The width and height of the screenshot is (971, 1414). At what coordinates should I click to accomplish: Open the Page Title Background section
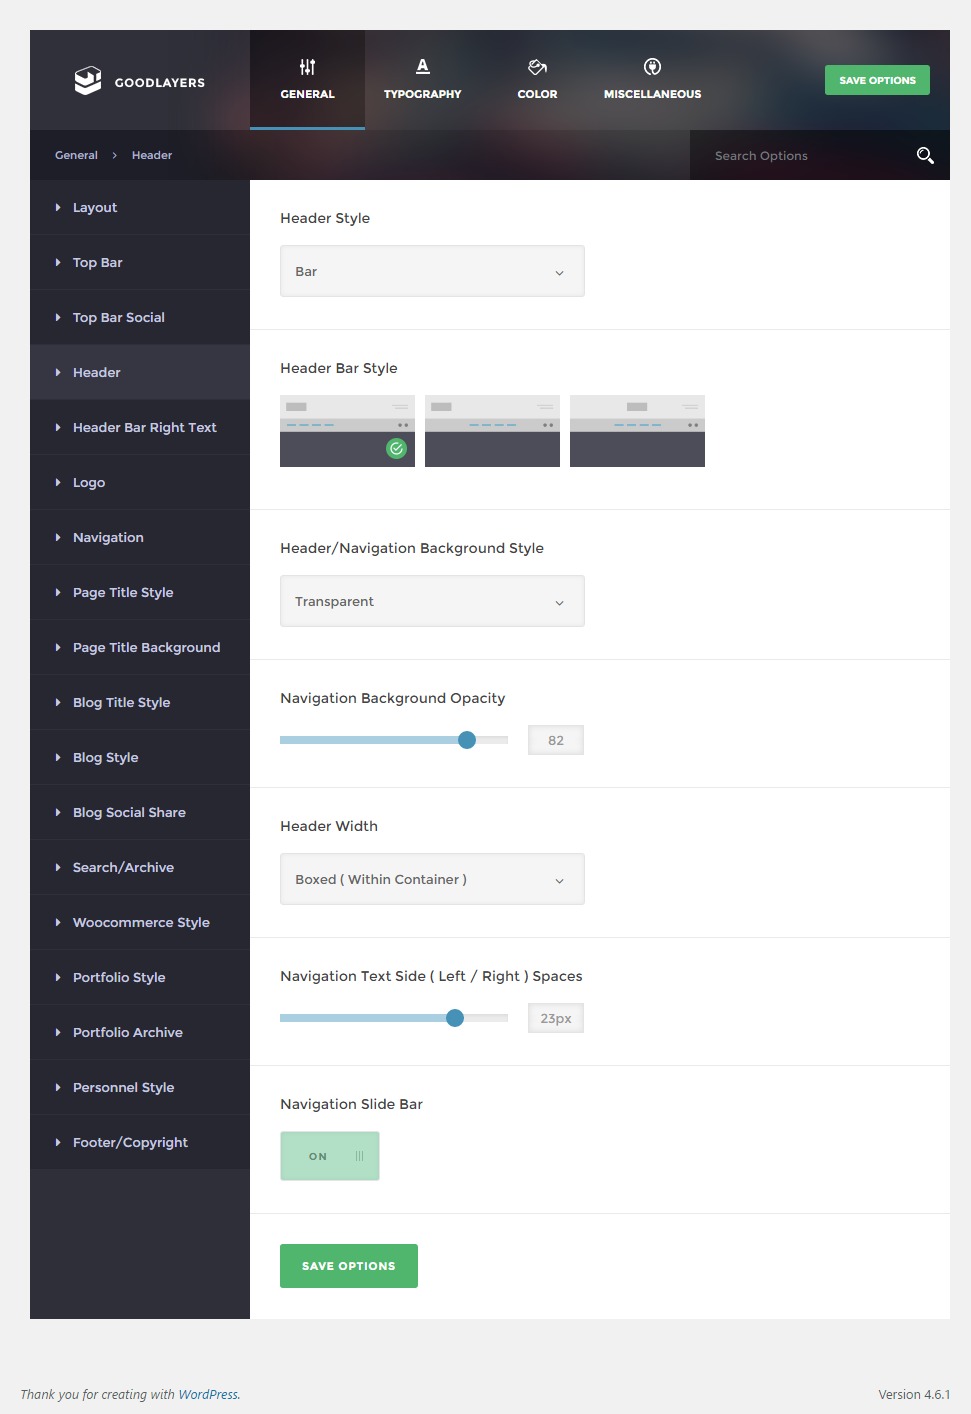(146, 648)
